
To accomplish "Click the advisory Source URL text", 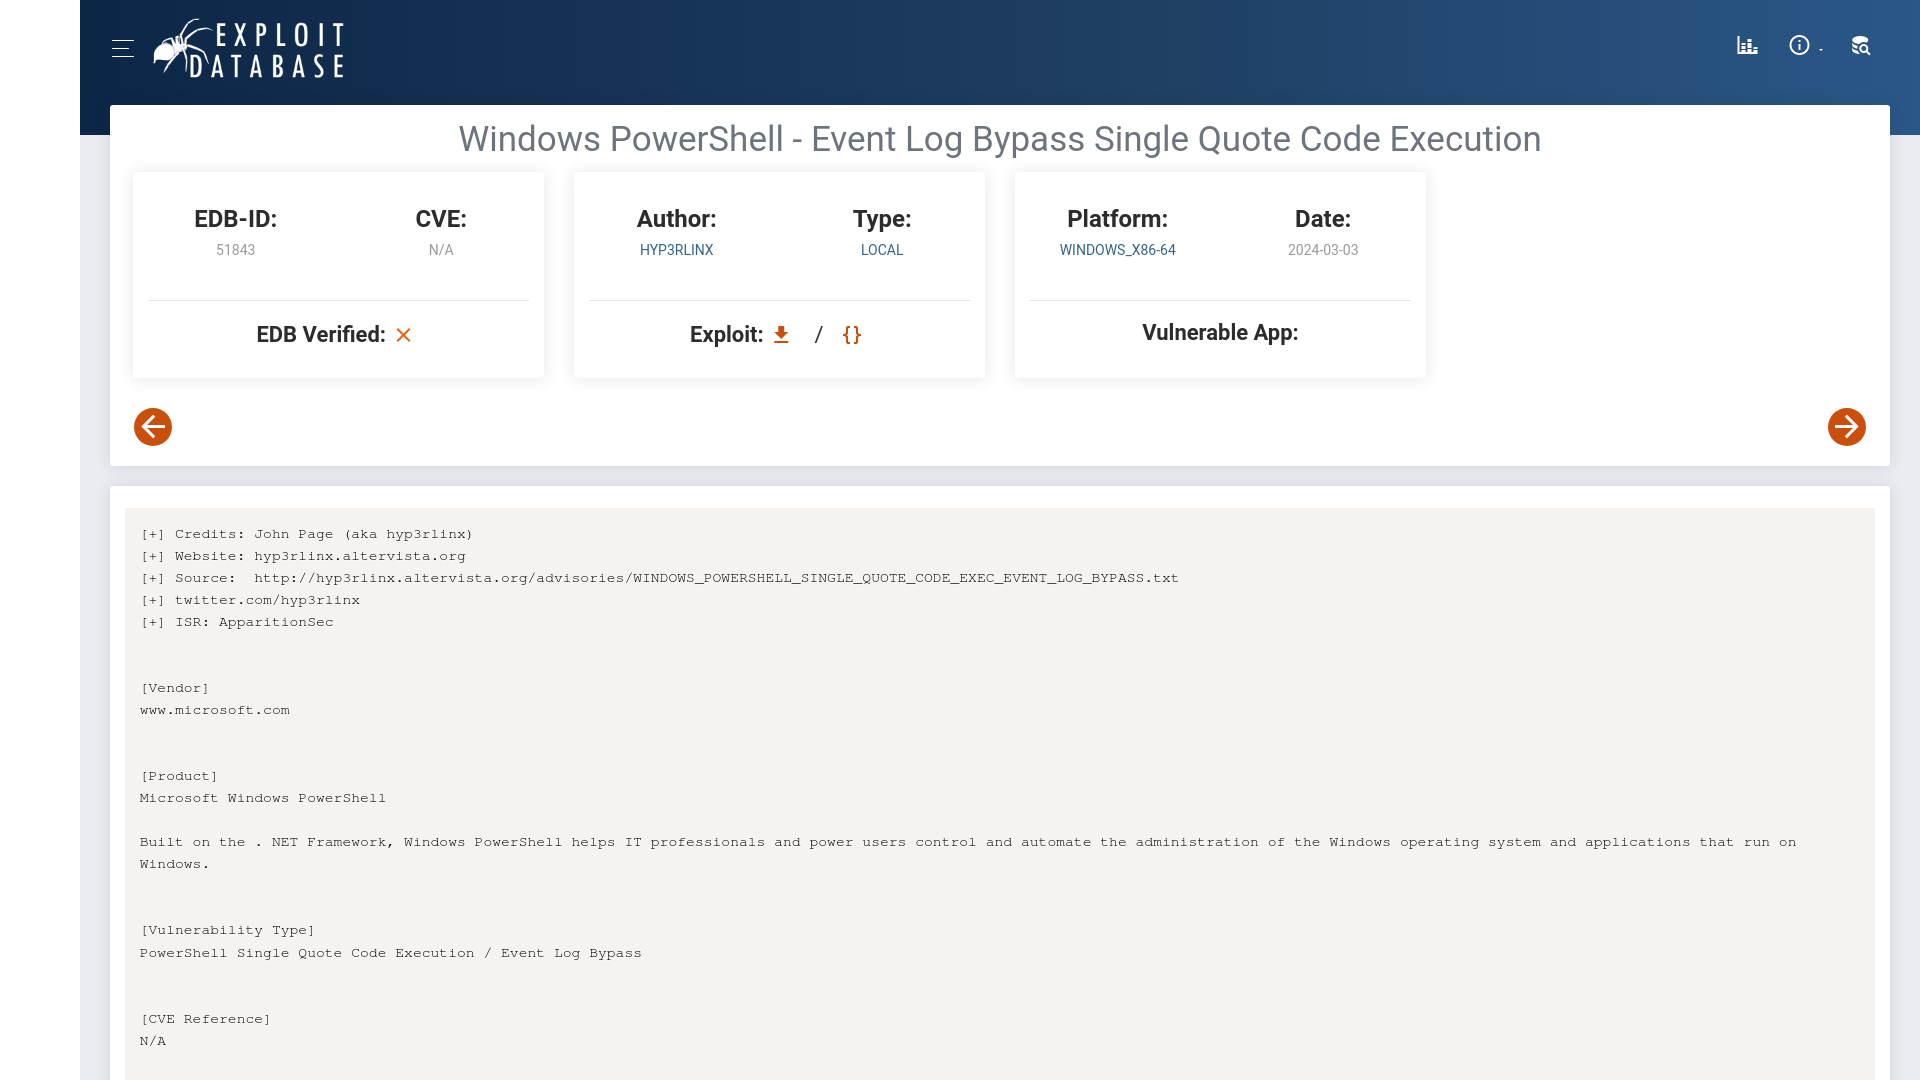I will pos(716,578).
